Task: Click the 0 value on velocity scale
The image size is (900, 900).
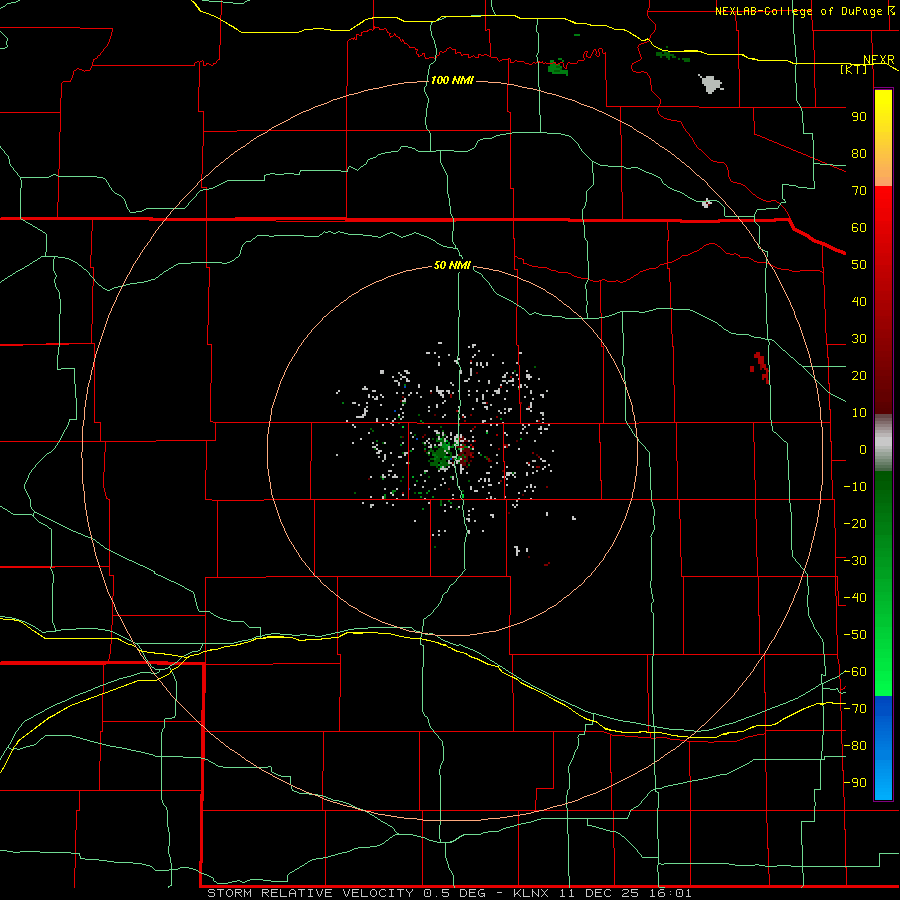Action: [x=863, y=449]
